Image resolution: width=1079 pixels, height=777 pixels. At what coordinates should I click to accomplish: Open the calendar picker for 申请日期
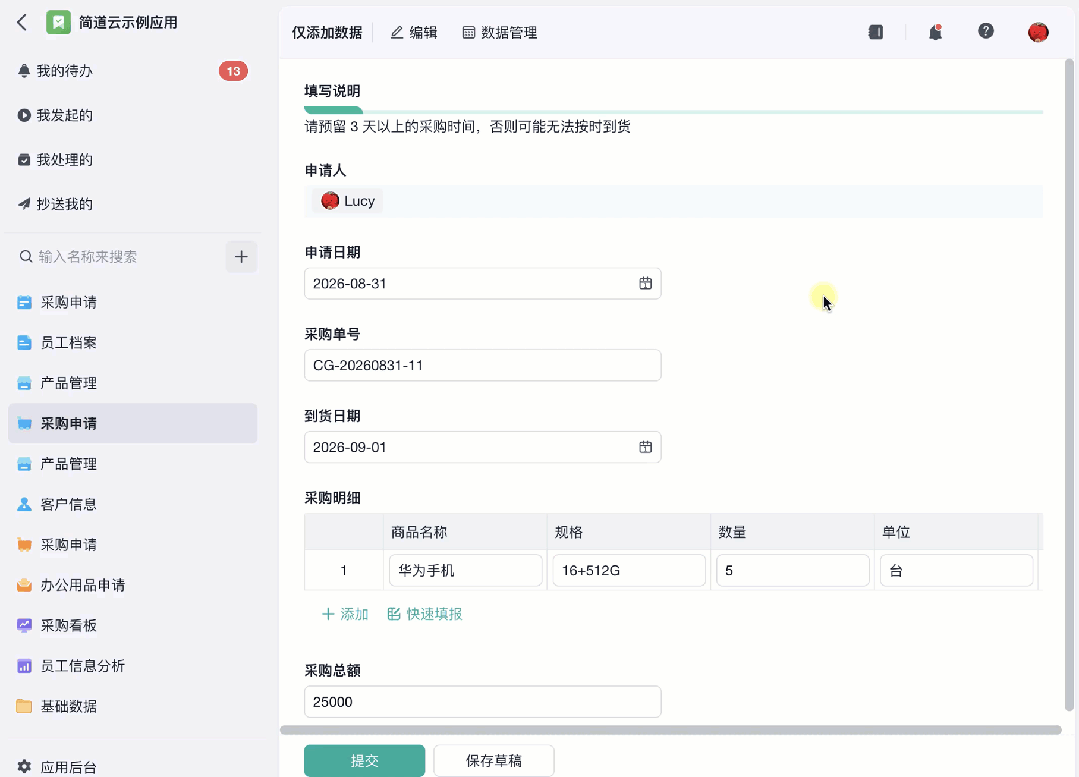click(x=645, y=284)
